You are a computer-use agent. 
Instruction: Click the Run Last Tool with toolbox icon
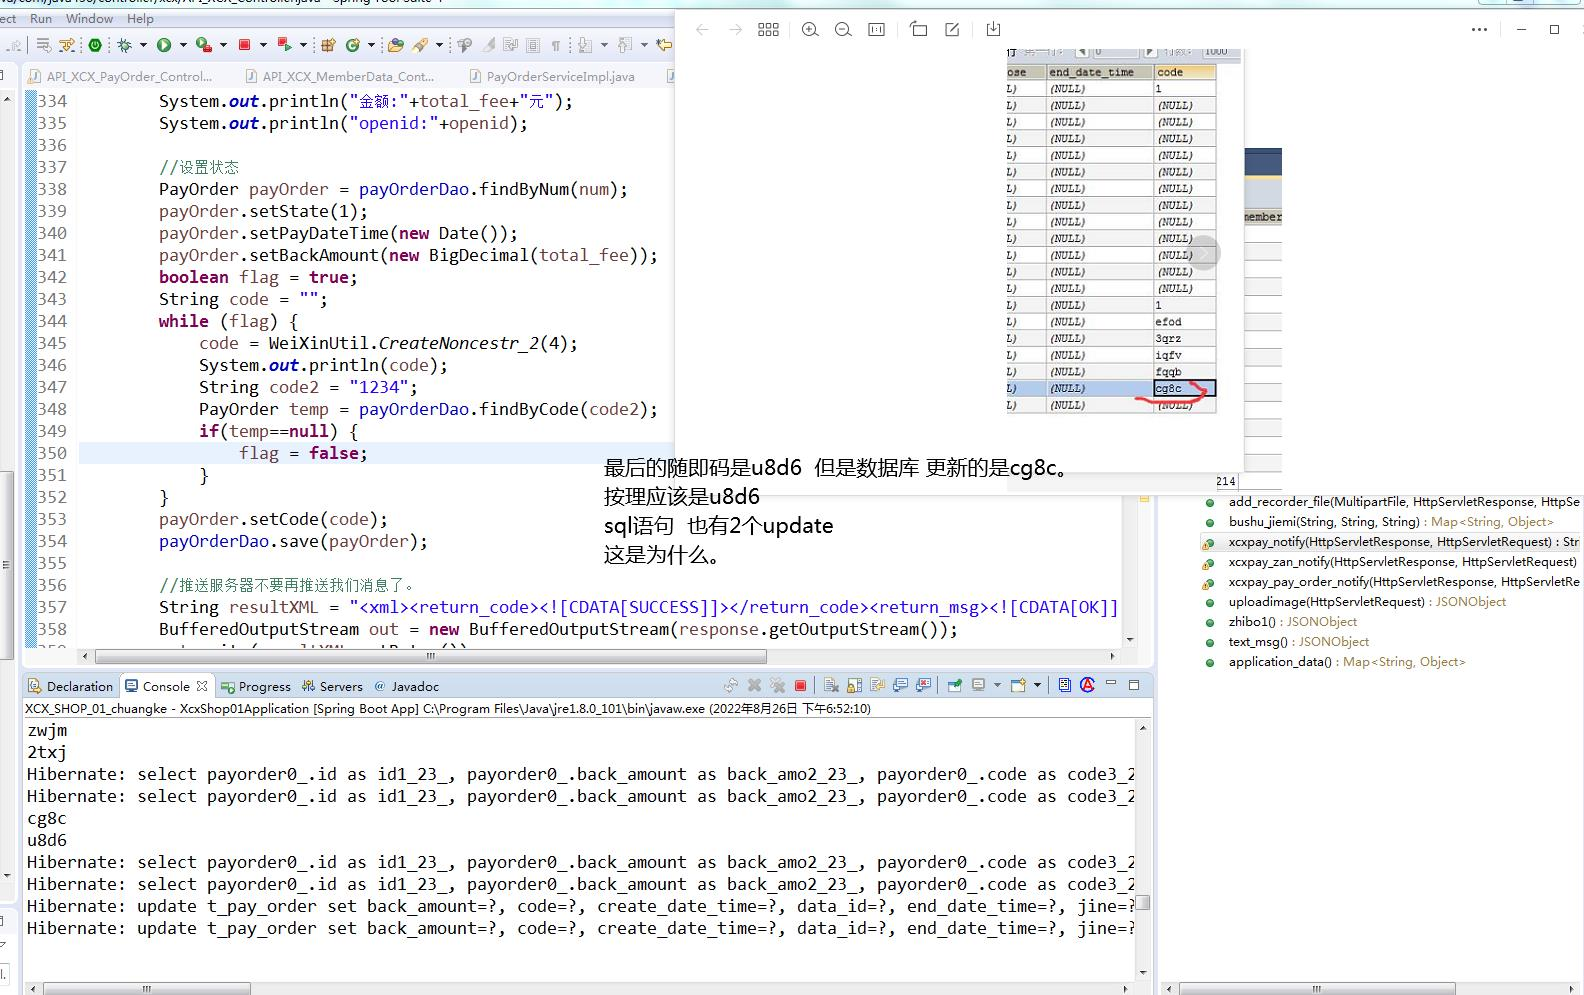pyautogui.click(x=204, y=45)
